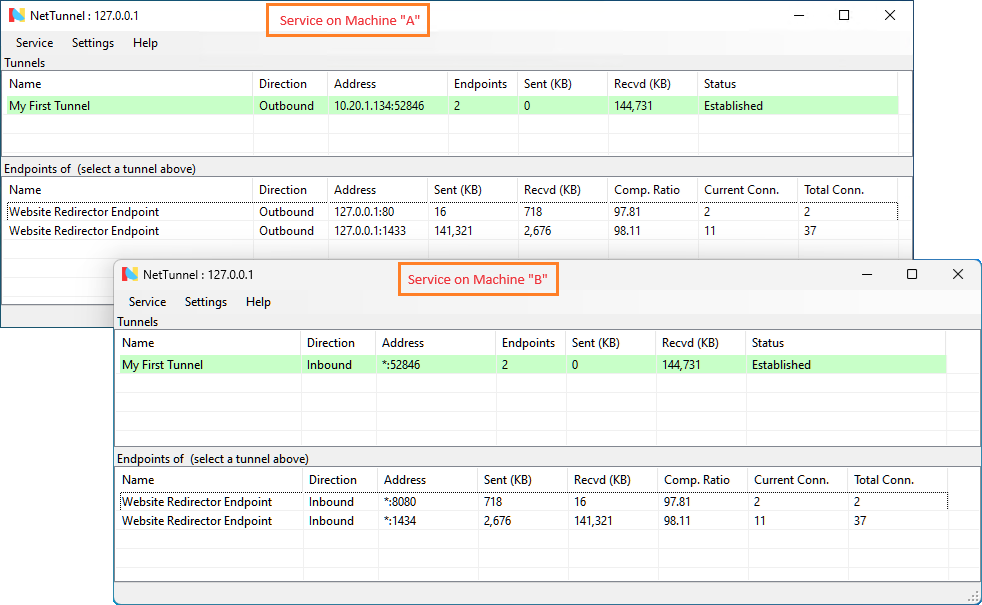The height and width of the screenshot is (605, 982).
Task: Click the Established status in the back window
Action: 733,106
